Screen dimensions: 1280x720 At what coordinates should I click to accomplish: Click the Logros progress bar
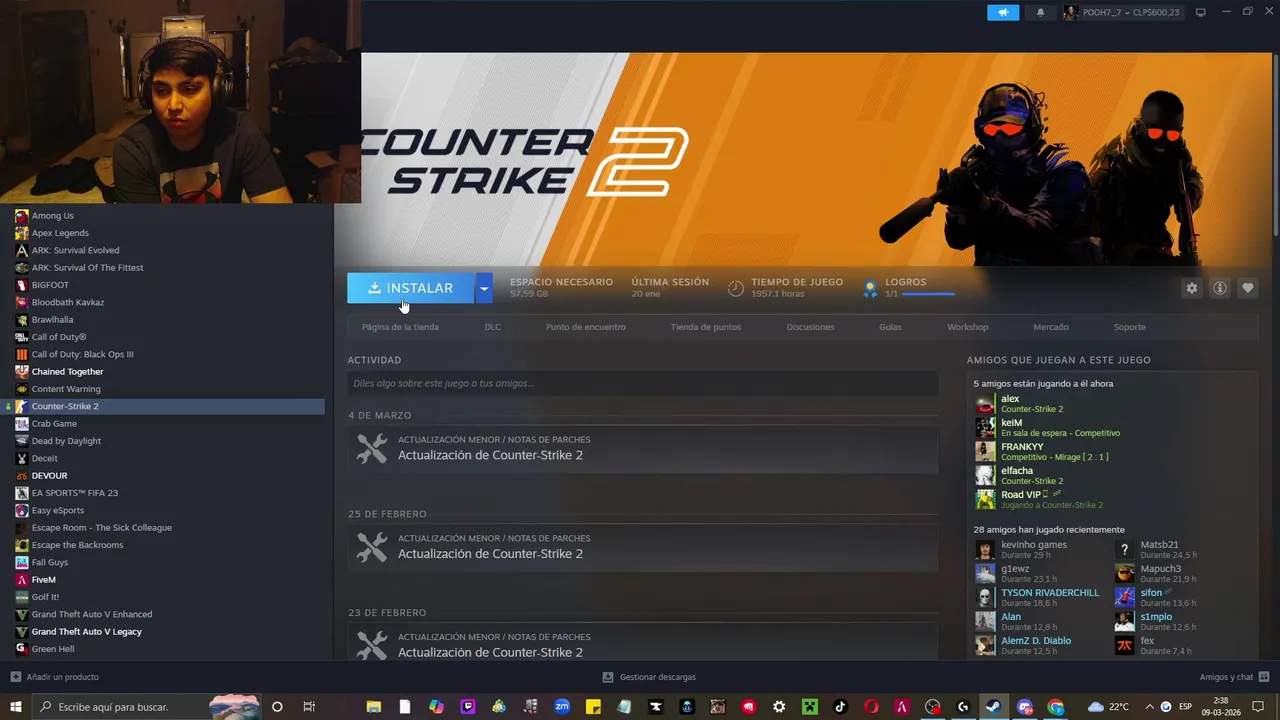[x=928, y=294]
